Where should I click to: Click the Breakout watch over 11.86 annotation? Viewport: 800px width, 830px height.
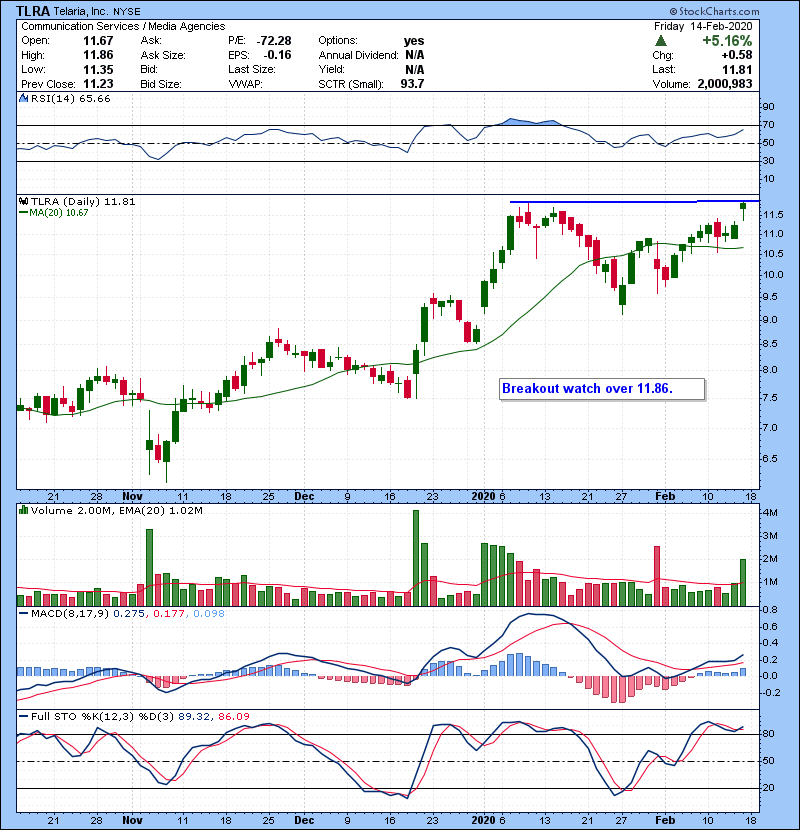(602, 389)
